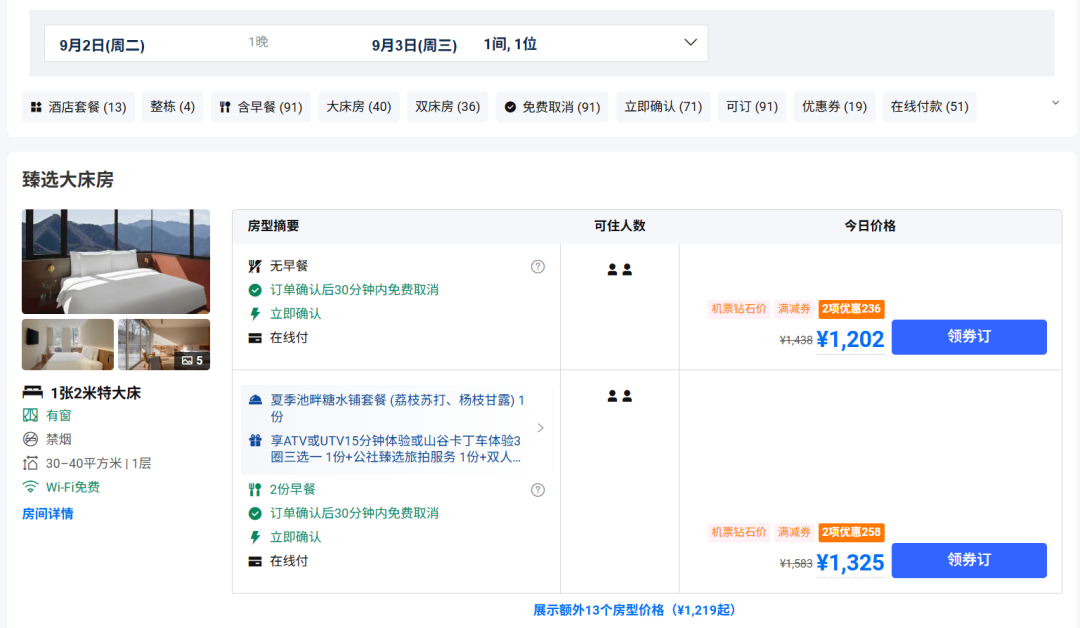
Task: Expand more filter options chevron
Action: pos(1055,103)
